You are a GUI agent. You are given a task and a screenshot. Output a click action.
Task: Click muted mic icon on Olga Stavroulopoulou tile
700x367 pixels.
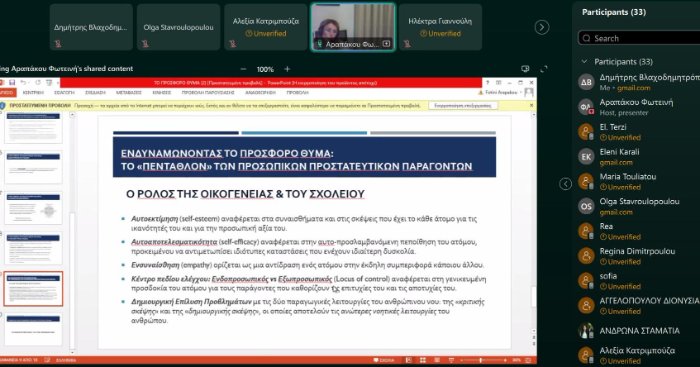coord(145,44)
